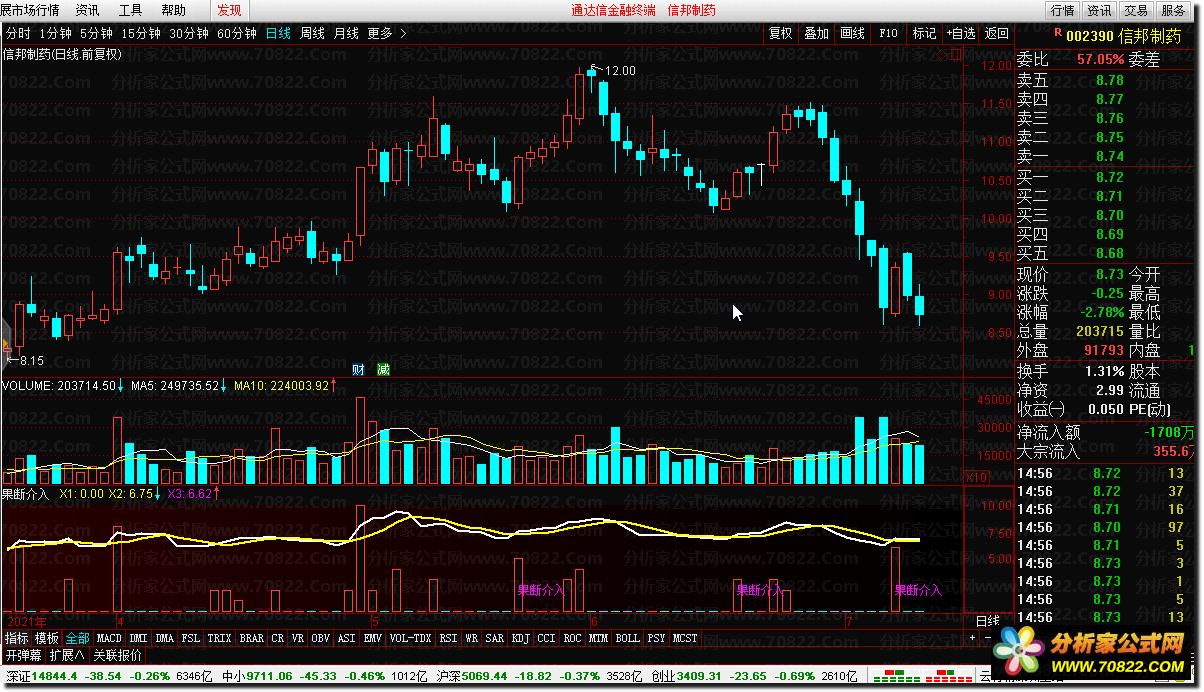Switch to 1分钟 chart period
1204x692 pixels.
(x=55, y=33)
